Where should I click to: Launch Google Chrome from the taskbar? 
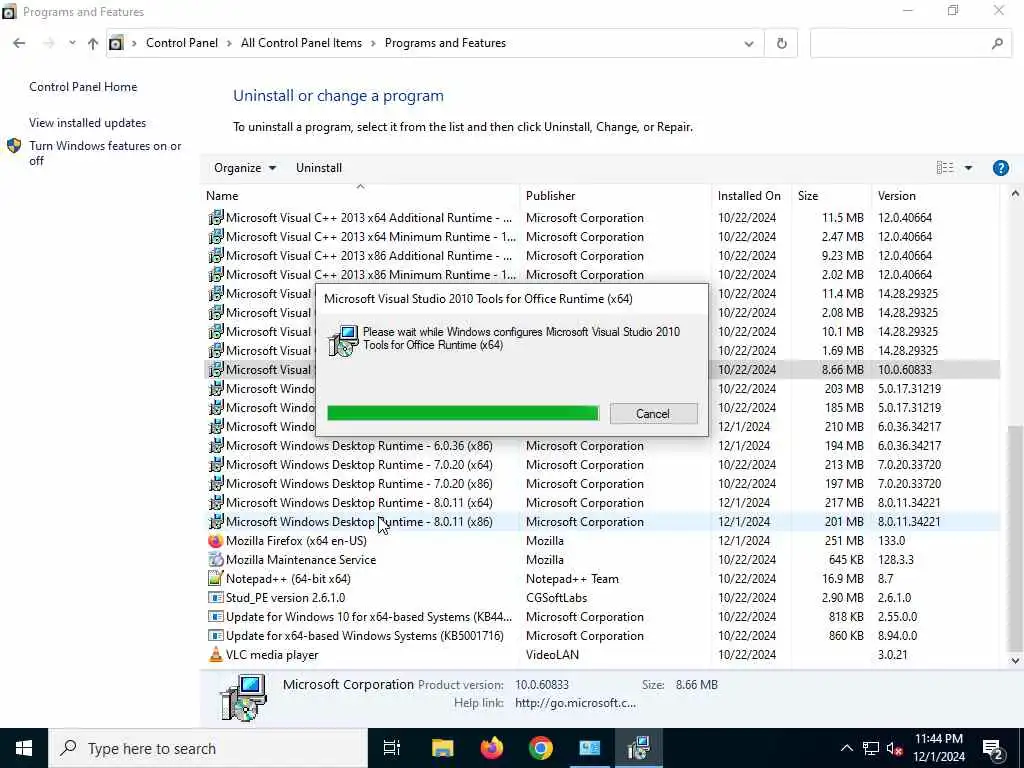[541, 748]
